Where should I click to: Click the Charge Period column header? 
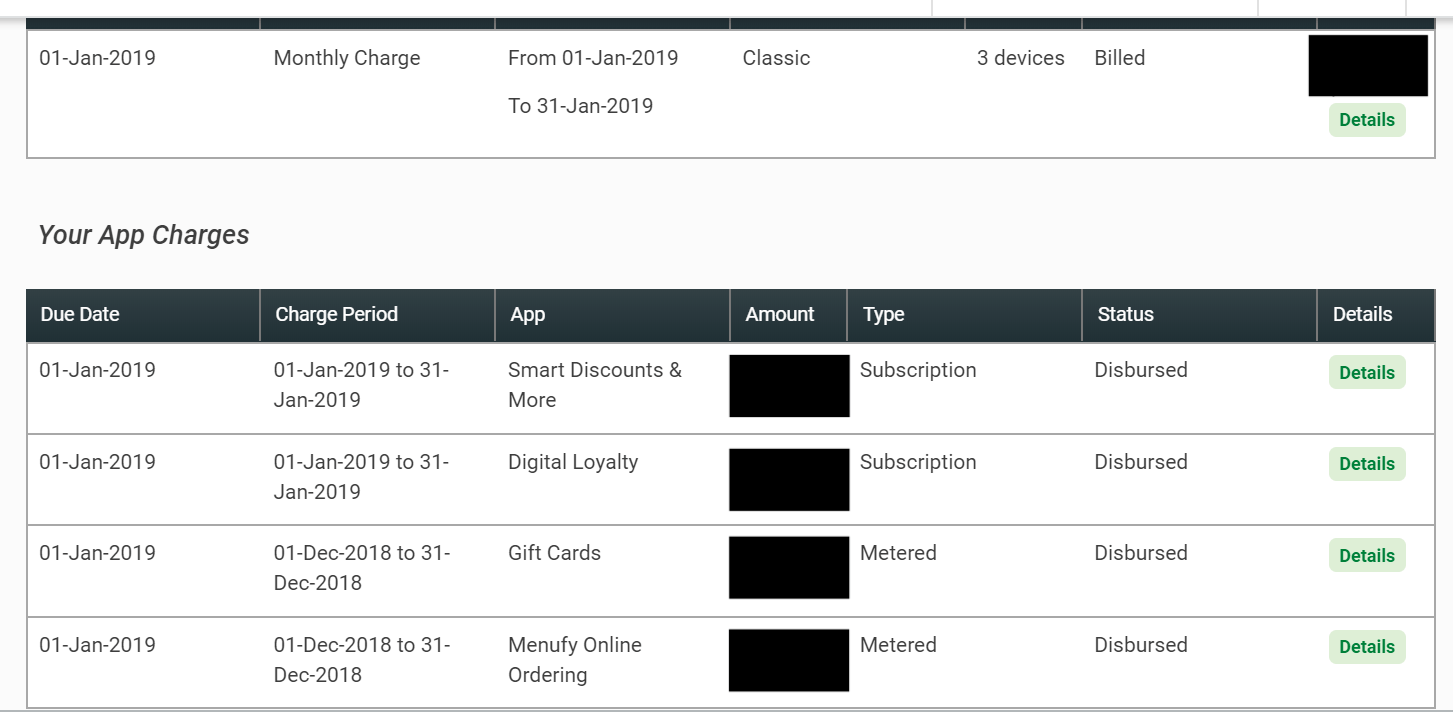(336, 314)
